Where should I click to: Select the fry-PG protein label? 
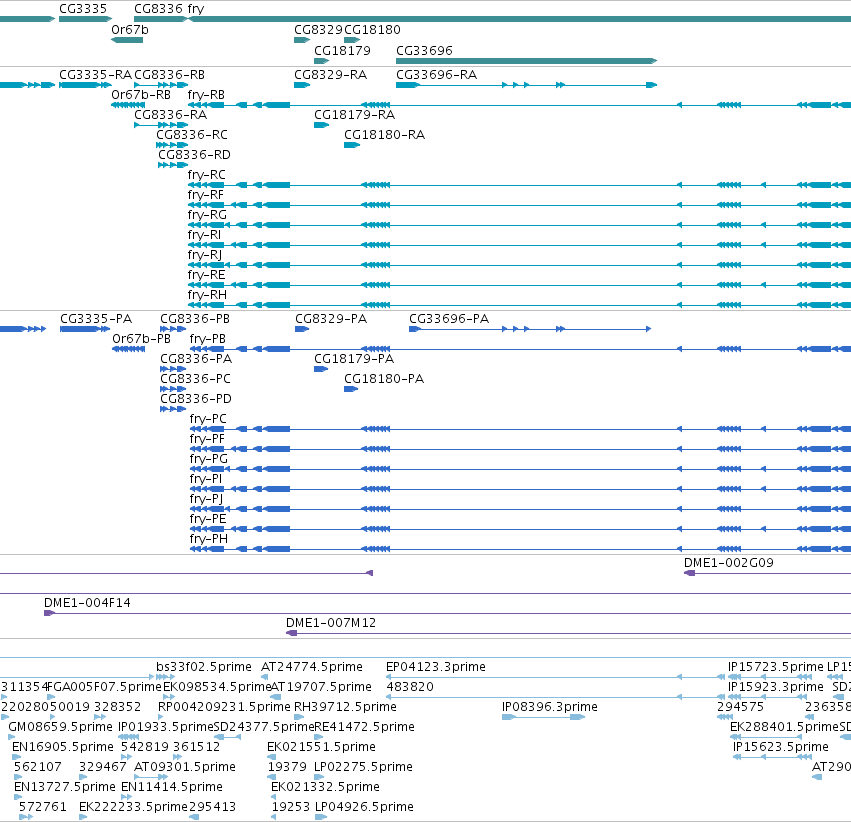pos(209,458)
